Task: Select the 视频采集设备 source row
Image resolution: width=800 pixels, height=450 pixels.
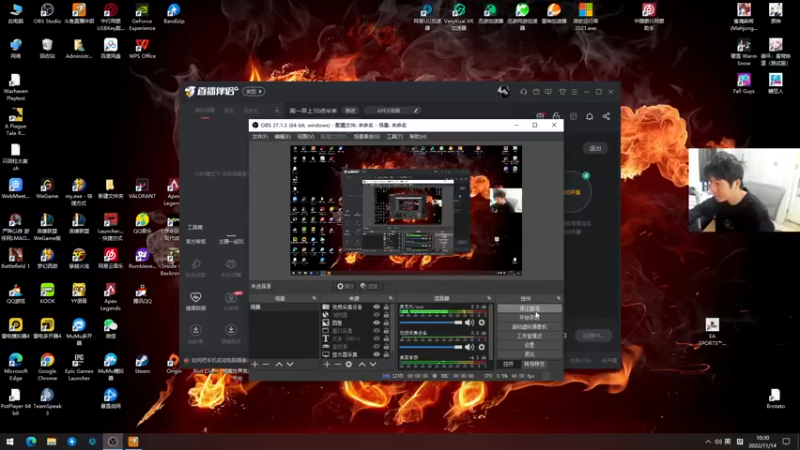Action: tap(357, 307)
